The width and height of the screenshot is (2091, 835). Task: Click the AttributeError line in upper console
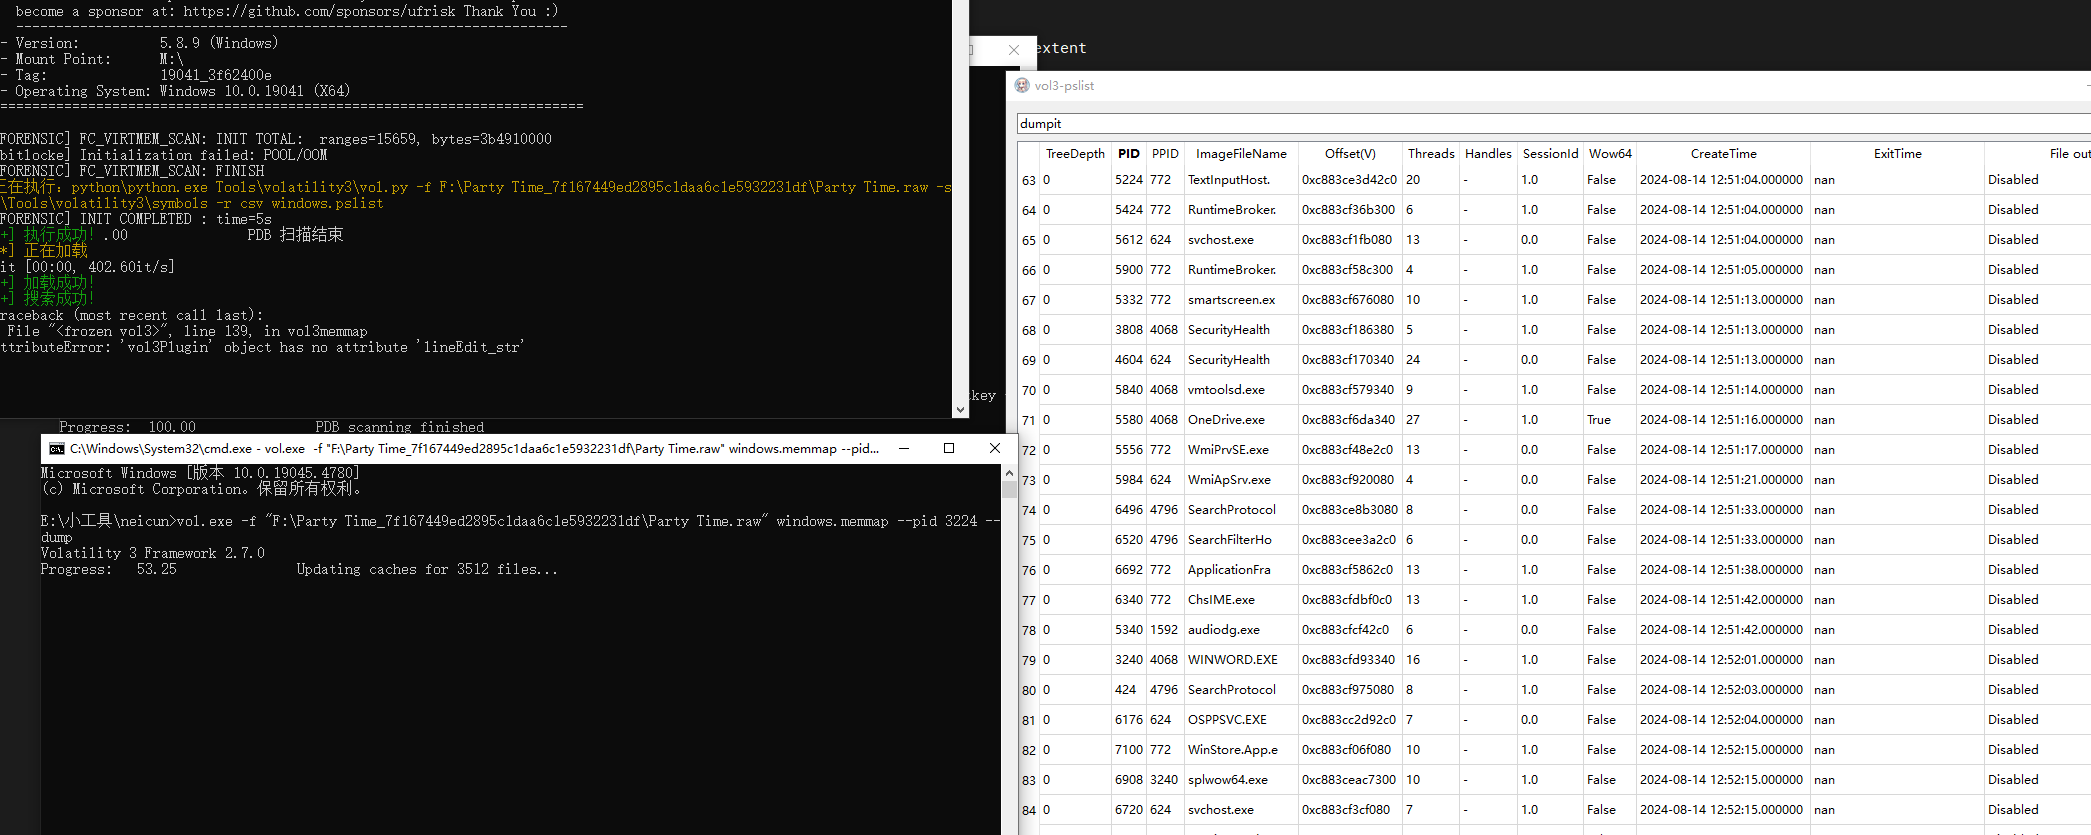click(x=262, y=347)
